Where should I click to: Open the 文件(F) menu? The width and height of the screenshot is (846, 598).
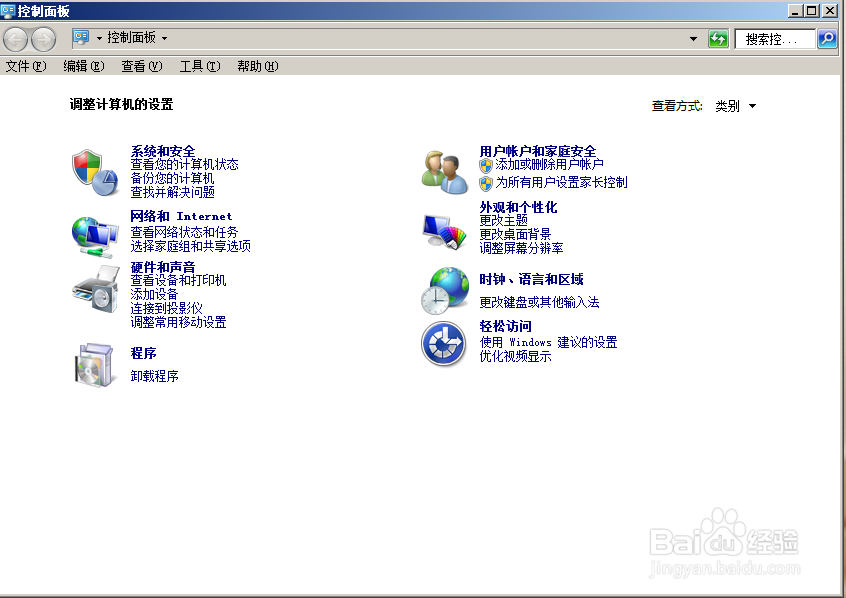point(26,66)
